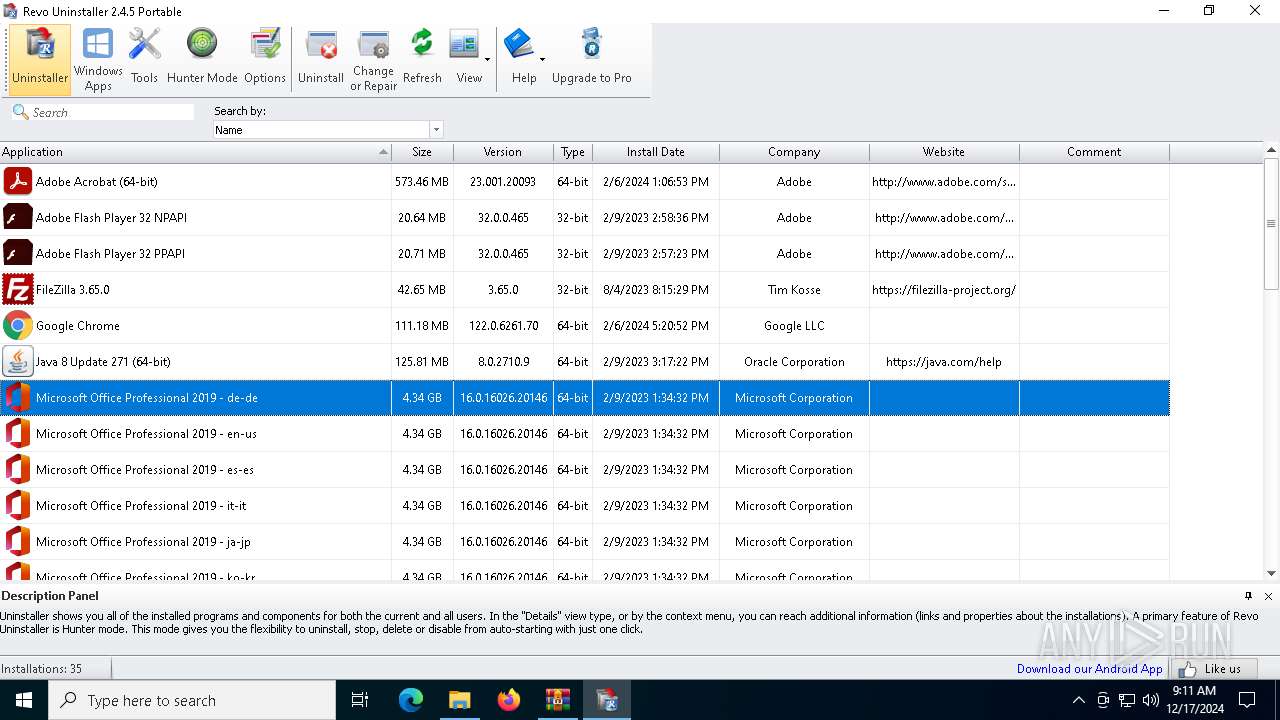The width and height of the screenshot is (1280, 720).
Task: Click the View toolbar icon
Action: [x=464, y=46]
